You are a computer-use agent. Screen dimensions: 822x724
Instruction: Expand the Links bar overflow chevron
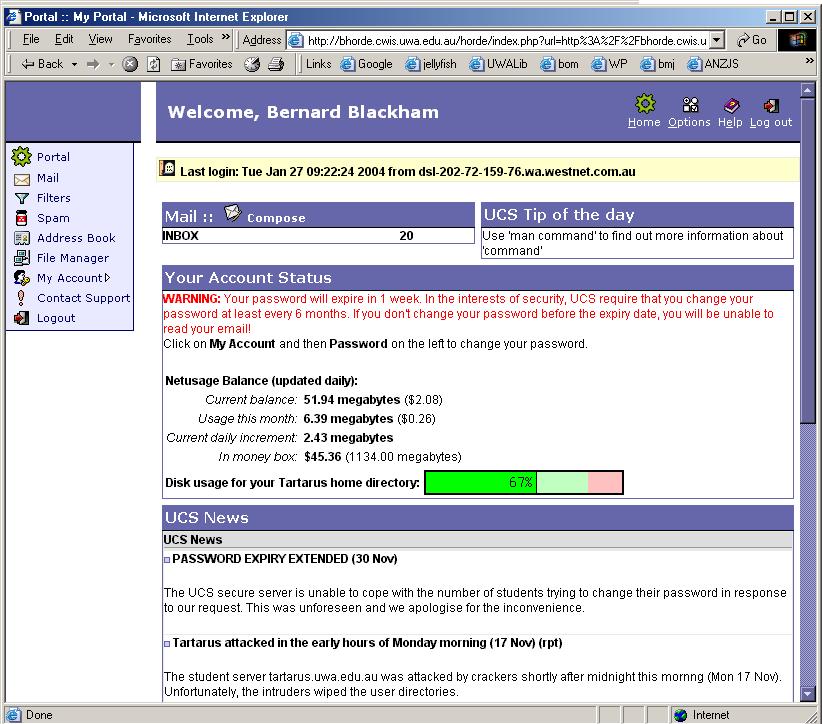point(809,61)
